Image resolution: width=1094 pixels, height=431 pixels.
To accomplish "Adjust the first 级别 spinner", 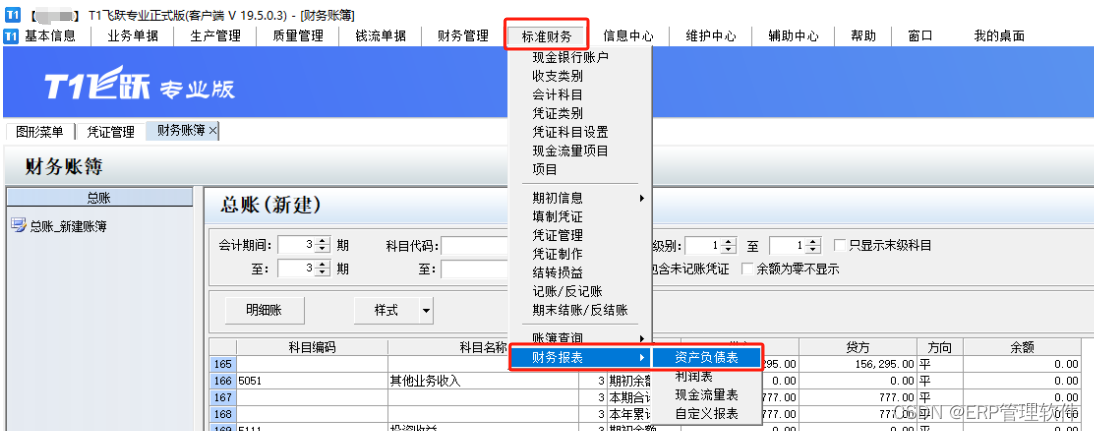I will [728, 245].
